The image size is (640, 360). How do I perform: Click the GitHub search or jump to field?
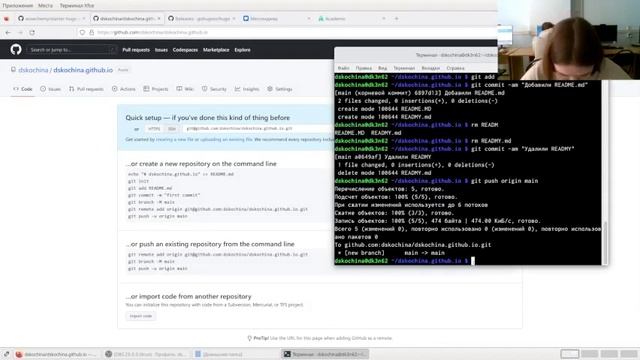(x=72, y=50)
